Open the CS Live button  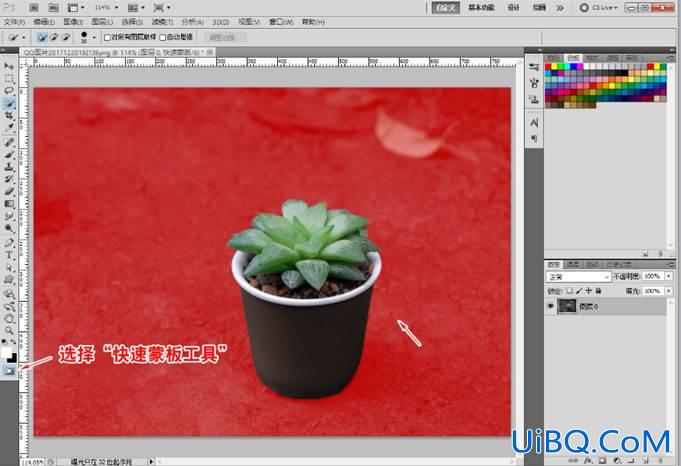pyautogui.click(x=599, y=7)
